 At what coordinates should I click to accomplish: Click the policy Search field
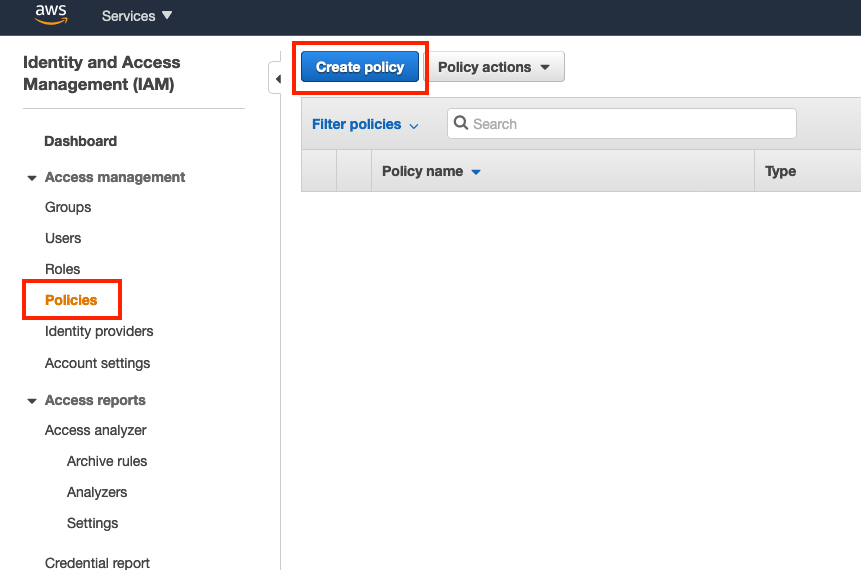(x=622, y=124)
